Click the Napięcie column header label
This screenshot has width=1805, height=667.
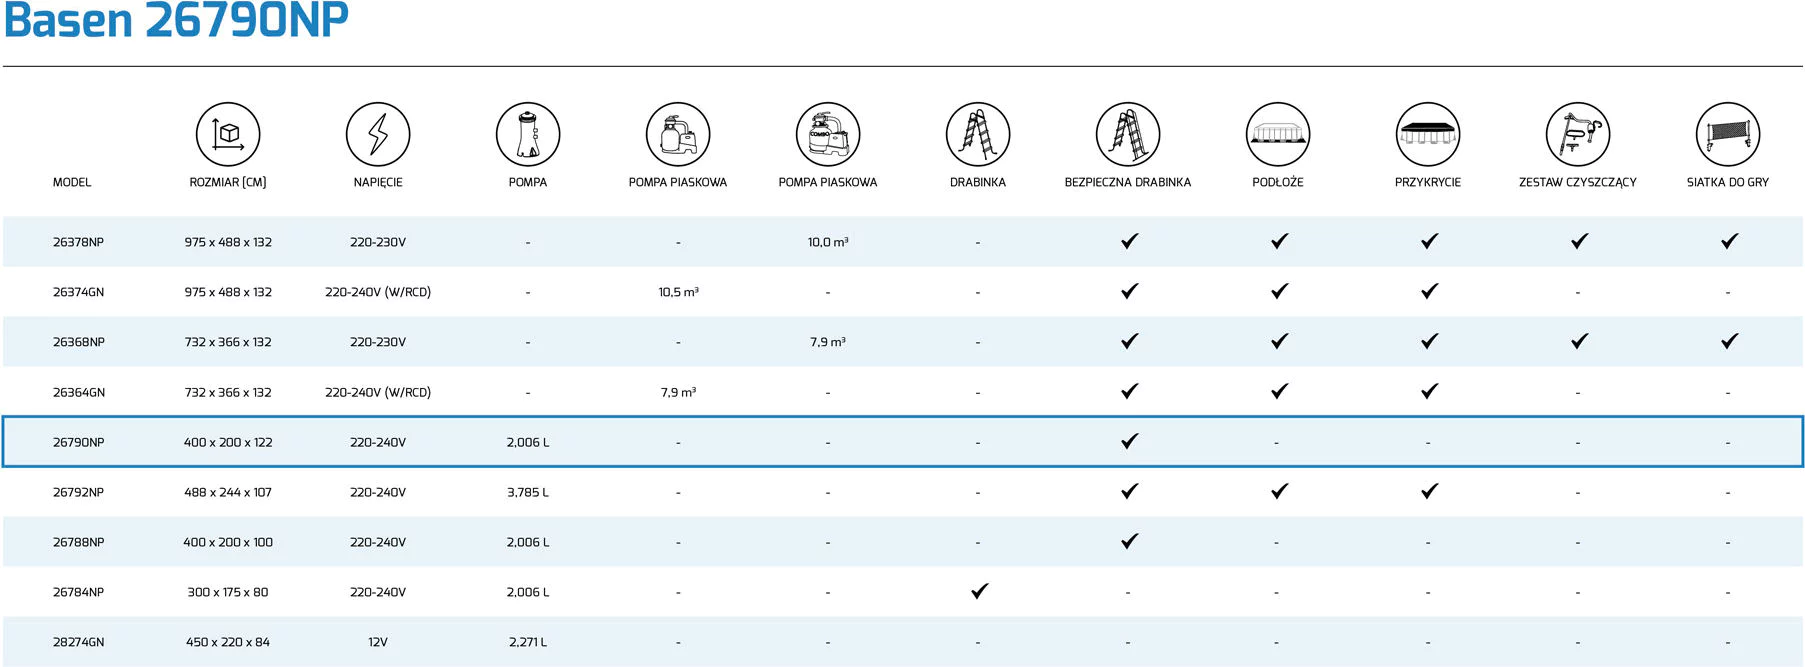click(378, 182)
